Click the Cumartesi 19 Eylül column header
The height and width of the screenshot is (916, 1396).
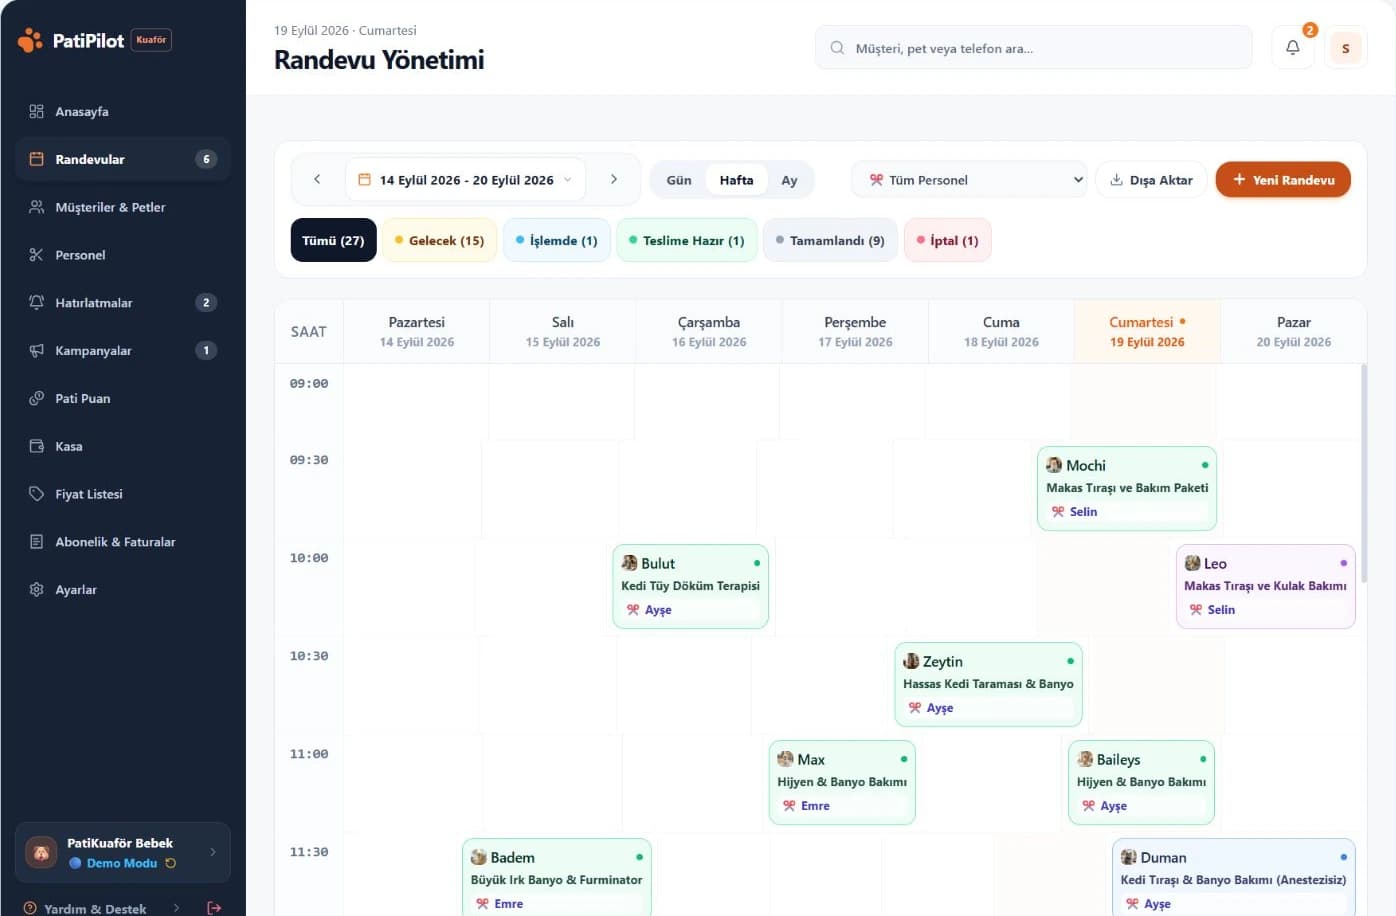point(1147,331)
